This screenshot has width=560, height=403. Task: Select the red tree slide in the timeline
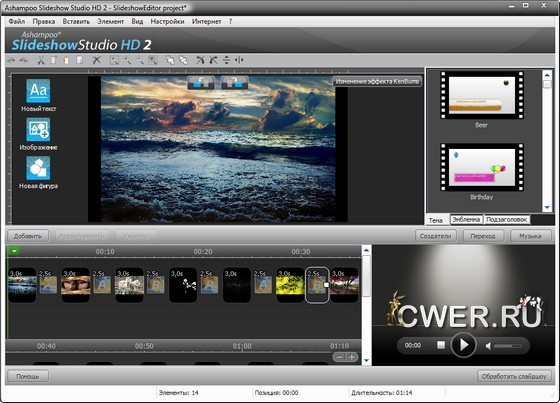(344, 285)
